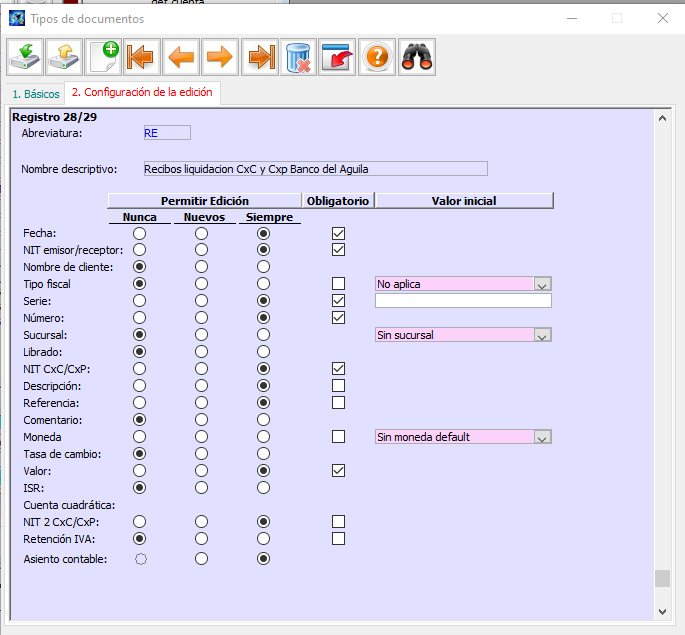Click the 'Cuenta cuadrática:' label
The width and height of the screenshot is (685, 635).
tap(69, 505)
